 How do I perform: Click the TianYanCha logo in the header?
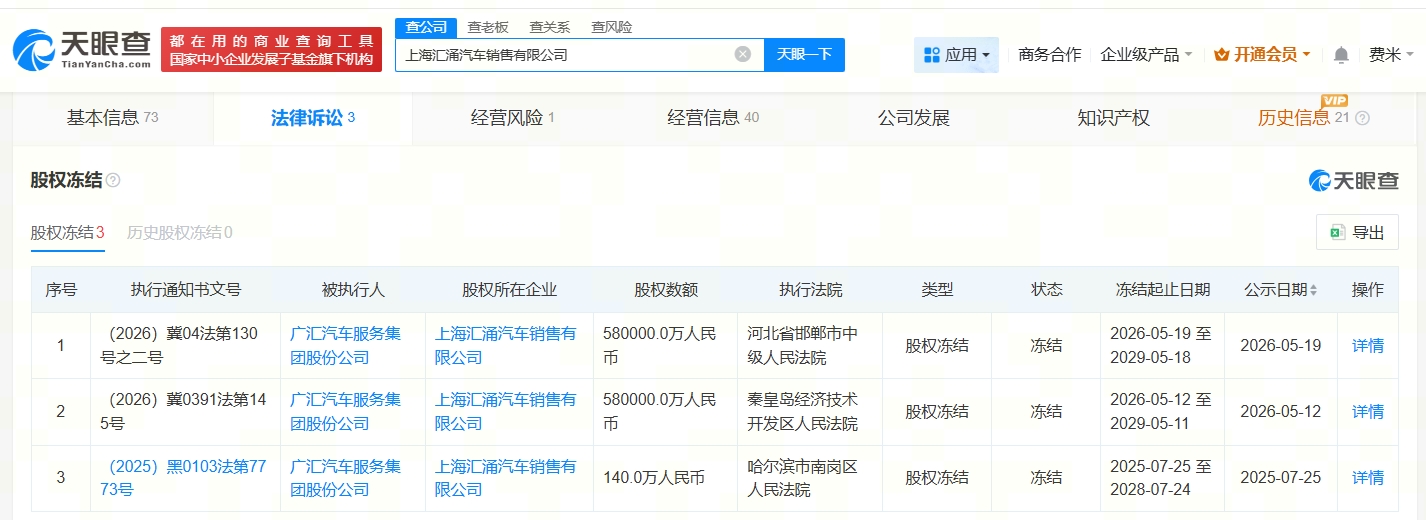(x=82, y=49)
